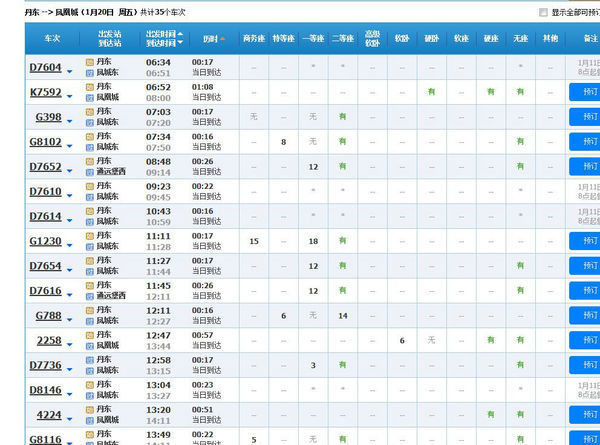The height and width of the screenshot is (445, 600).
Task: Click the 通远堡西 arrival icon in the D7652 row
Action: click(89, 172)
